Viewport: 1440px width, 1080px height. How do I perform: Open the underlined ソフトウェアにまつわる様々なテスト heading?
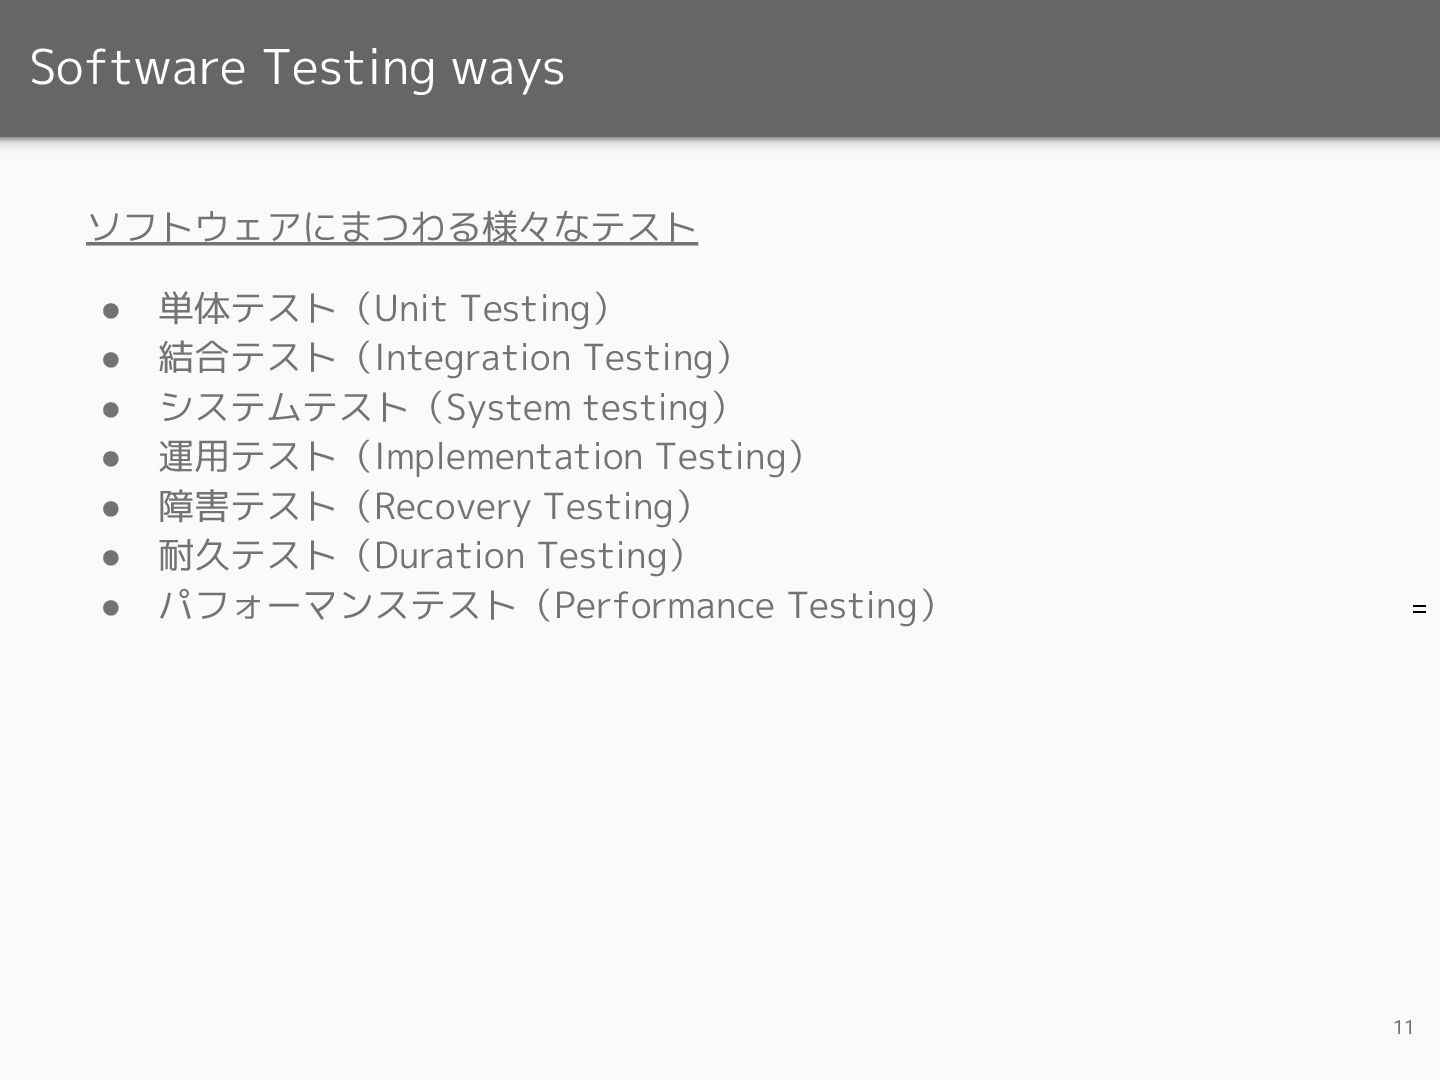coord(392,227)
